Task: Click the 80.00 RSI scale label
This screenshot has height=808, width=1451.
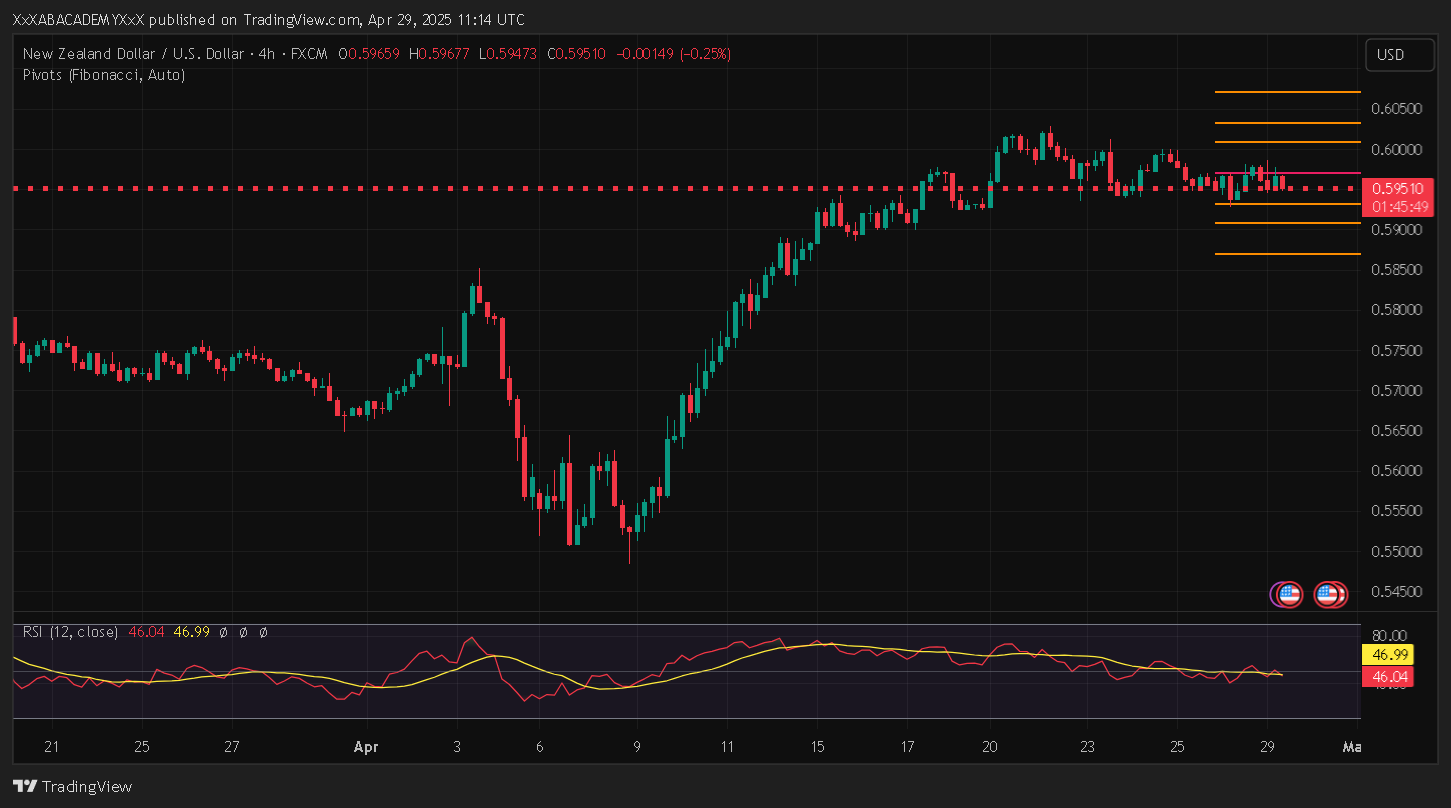Action: tap(1390, 636)
